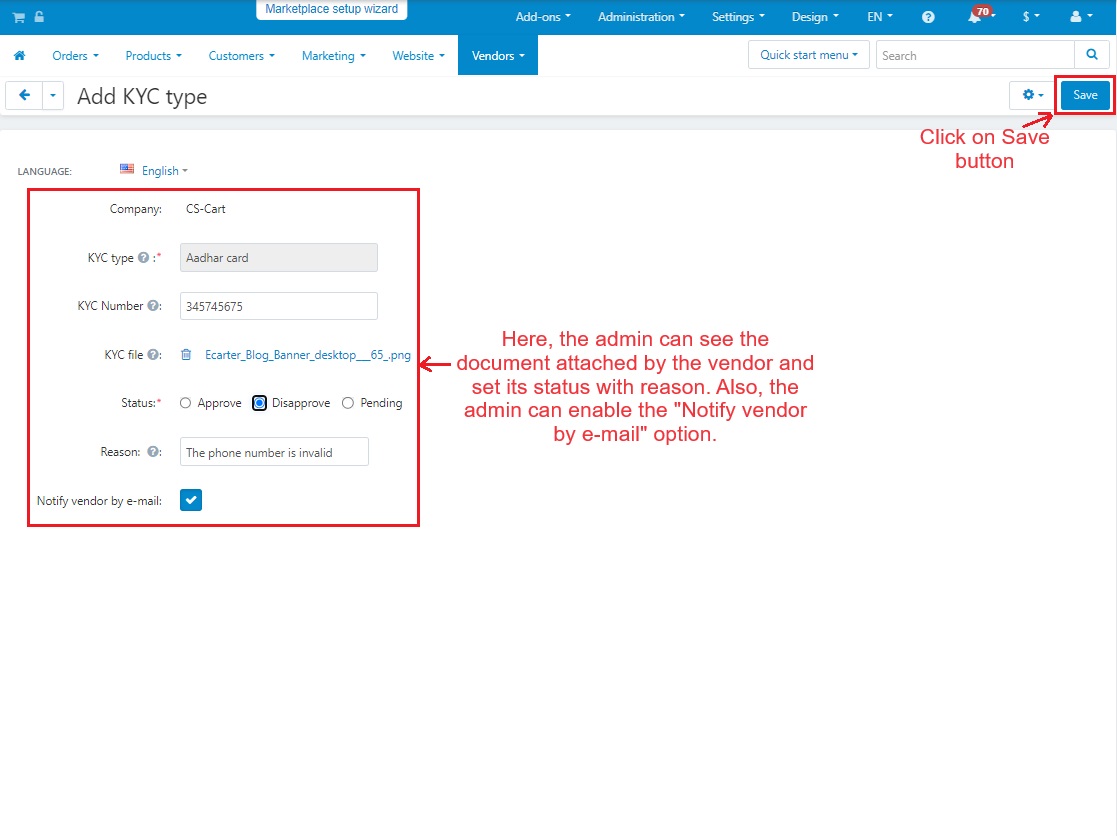Click the Save button
1117x836 pixels.
point(1085,95)
